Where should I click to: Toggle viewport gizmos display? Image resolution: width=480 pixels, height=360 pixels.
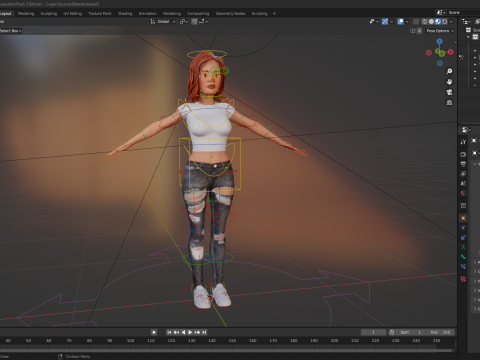point(385,22)
